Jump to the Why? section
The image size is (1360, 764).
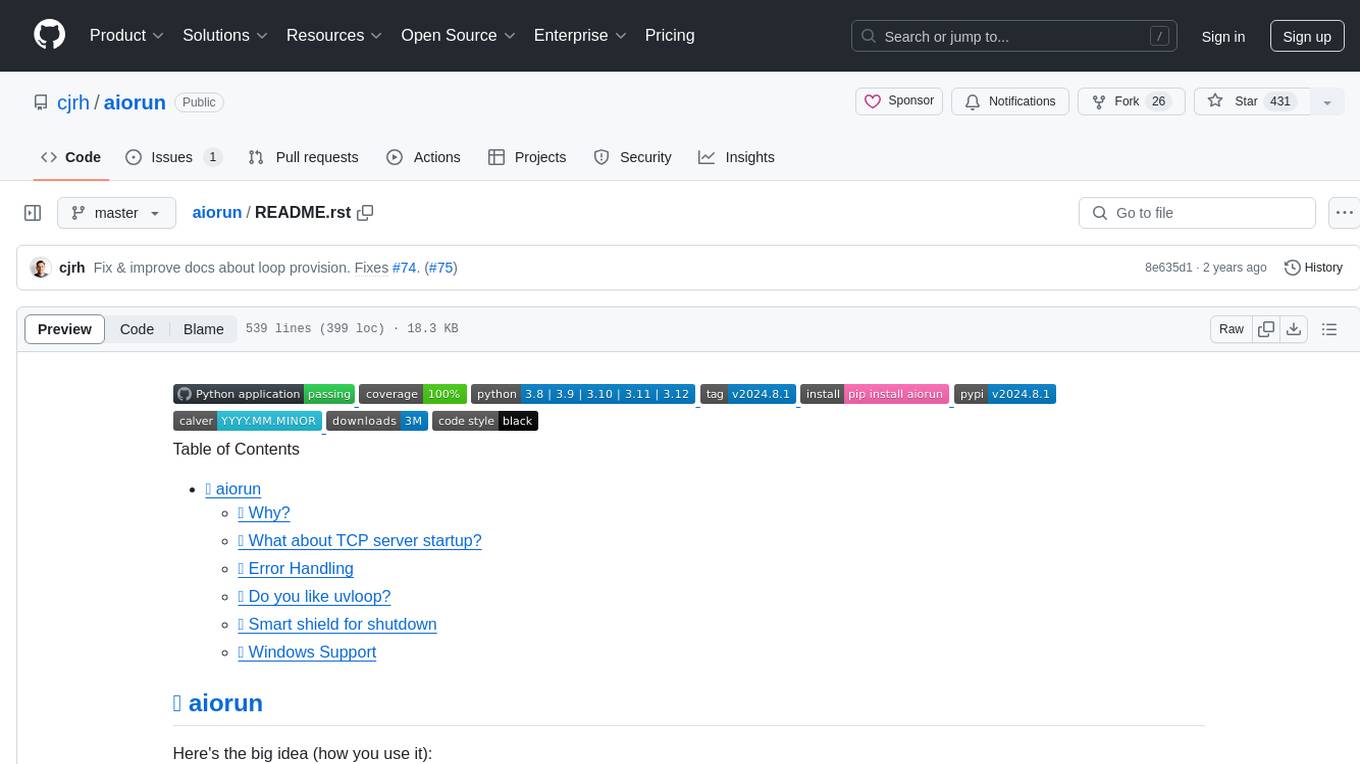point(264,513)
